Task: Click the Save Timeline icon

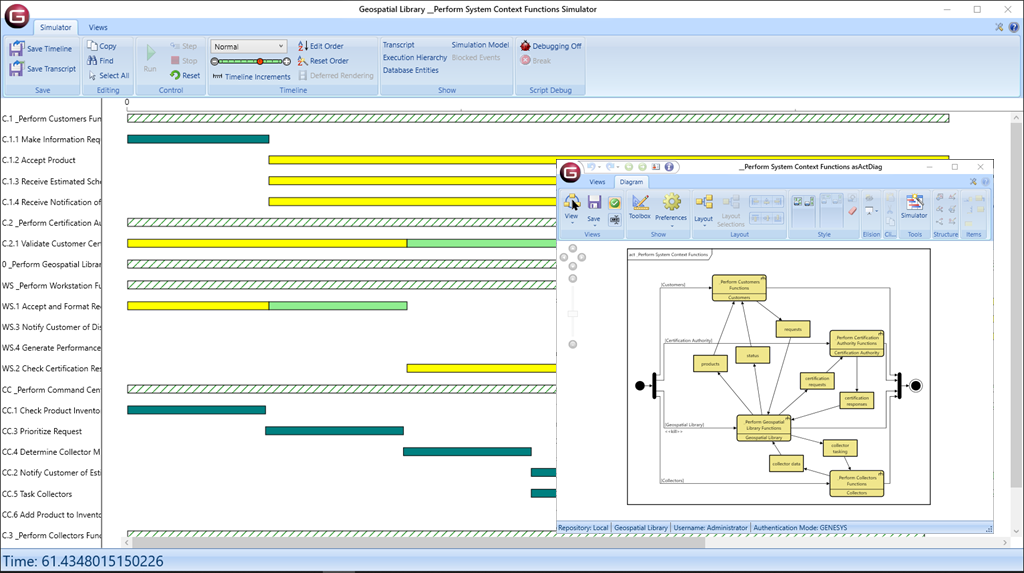Action: (17, 48)
